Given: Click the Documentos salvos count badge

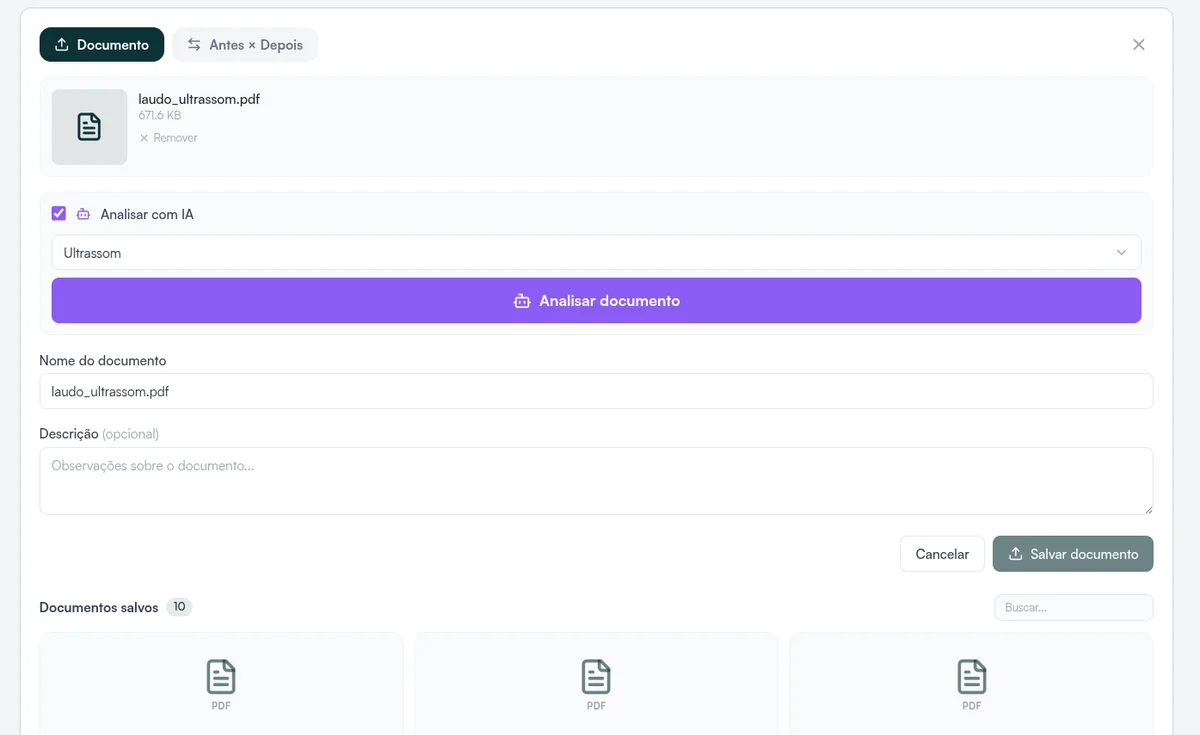Looking at the screenshot, I should (x=179, y=607).
